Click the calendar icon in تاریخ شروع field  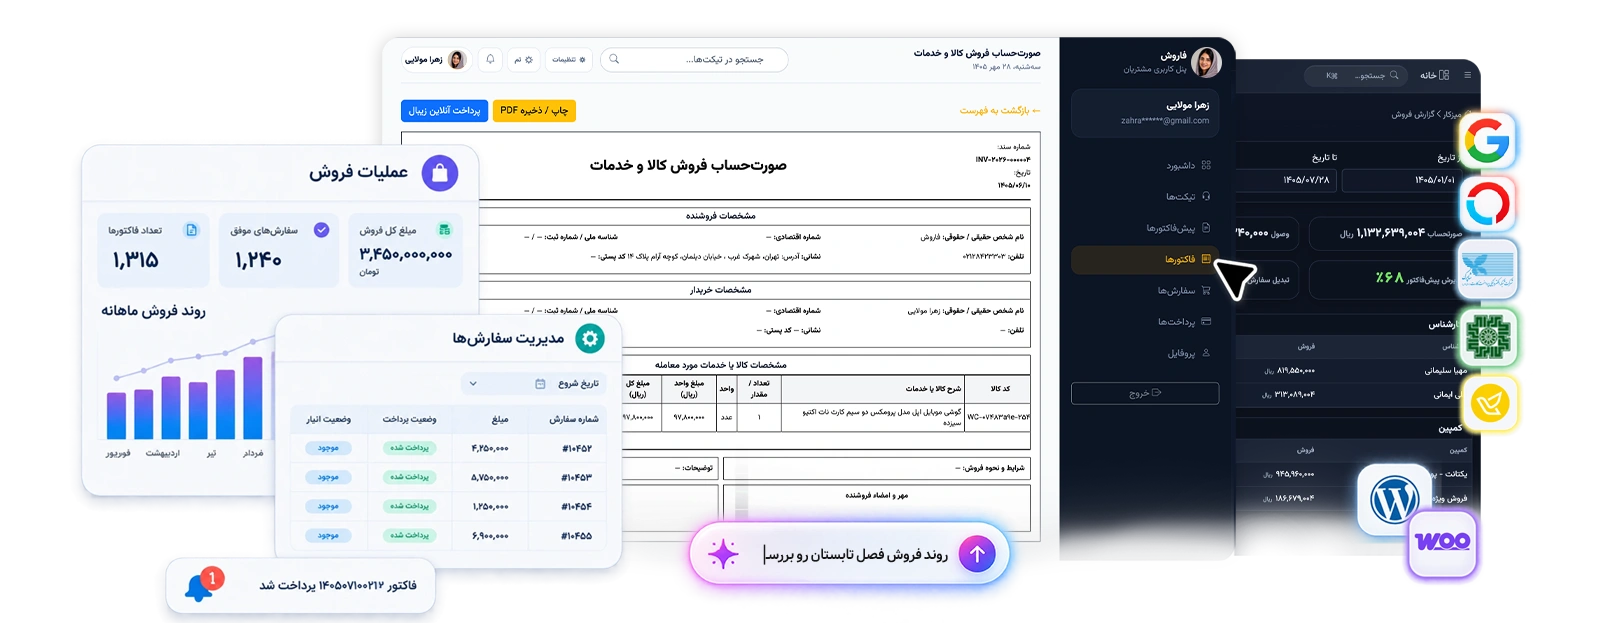540,384
